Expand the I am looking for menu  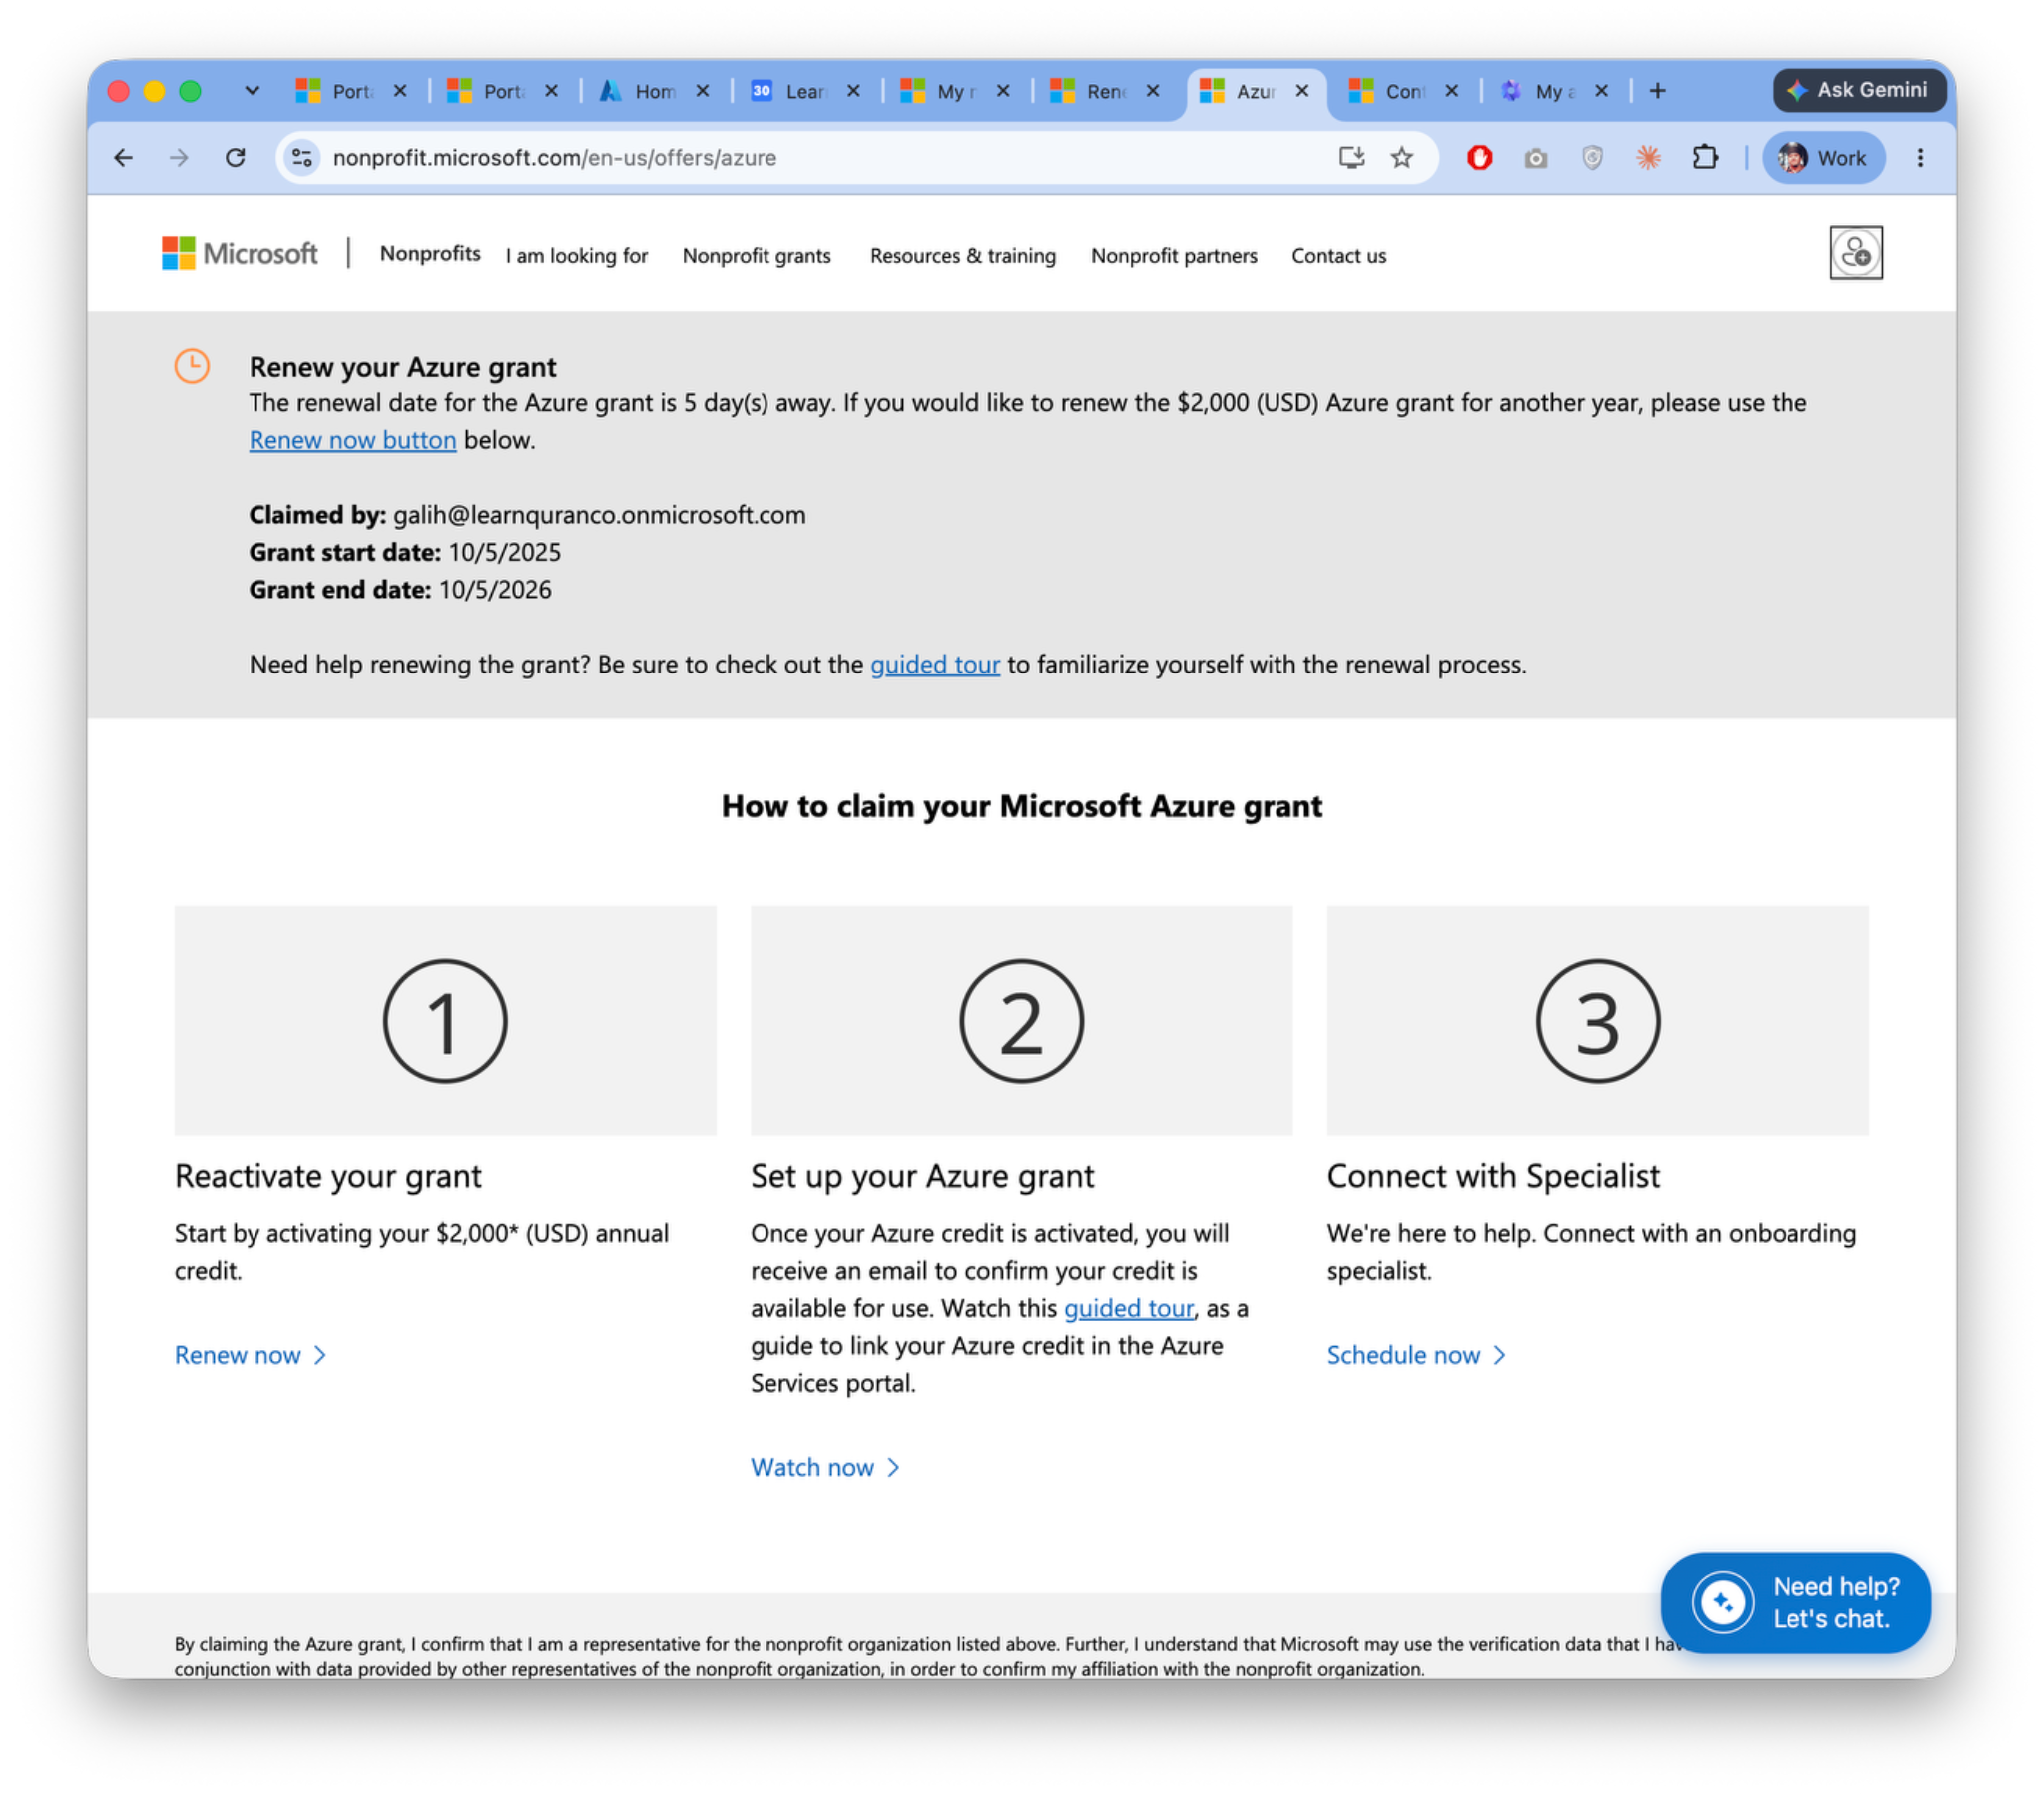pyautogui.click(x=577, y=256)
